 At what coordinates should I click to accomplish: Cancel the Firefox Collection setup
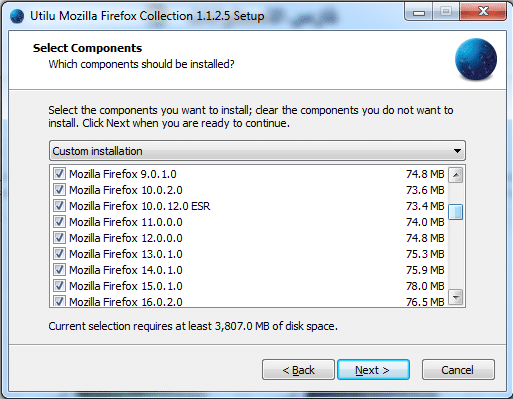458,370
